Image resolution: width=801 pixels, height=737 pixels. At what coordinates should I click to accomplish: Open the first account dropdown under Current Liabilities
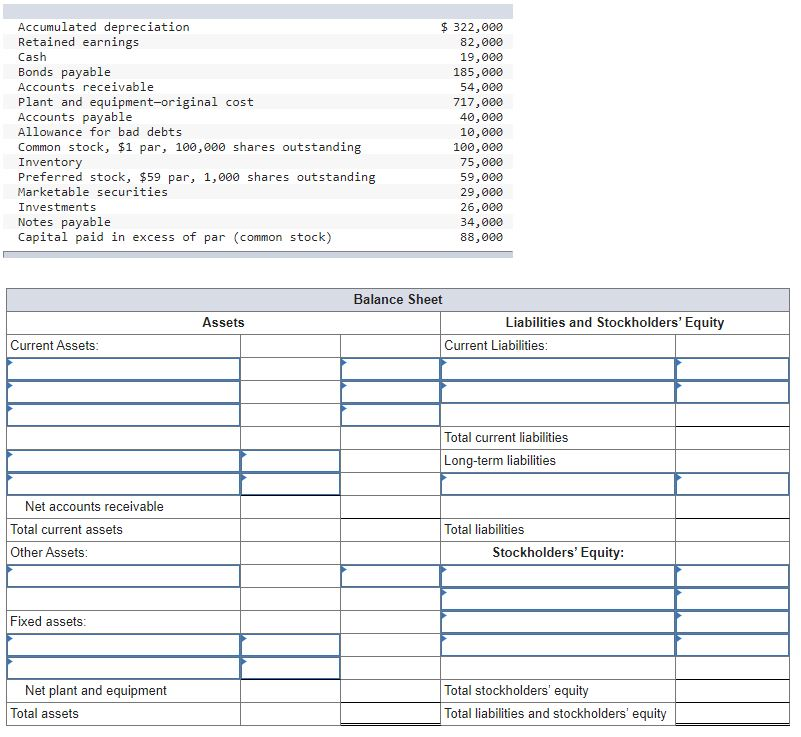(558, 369)
